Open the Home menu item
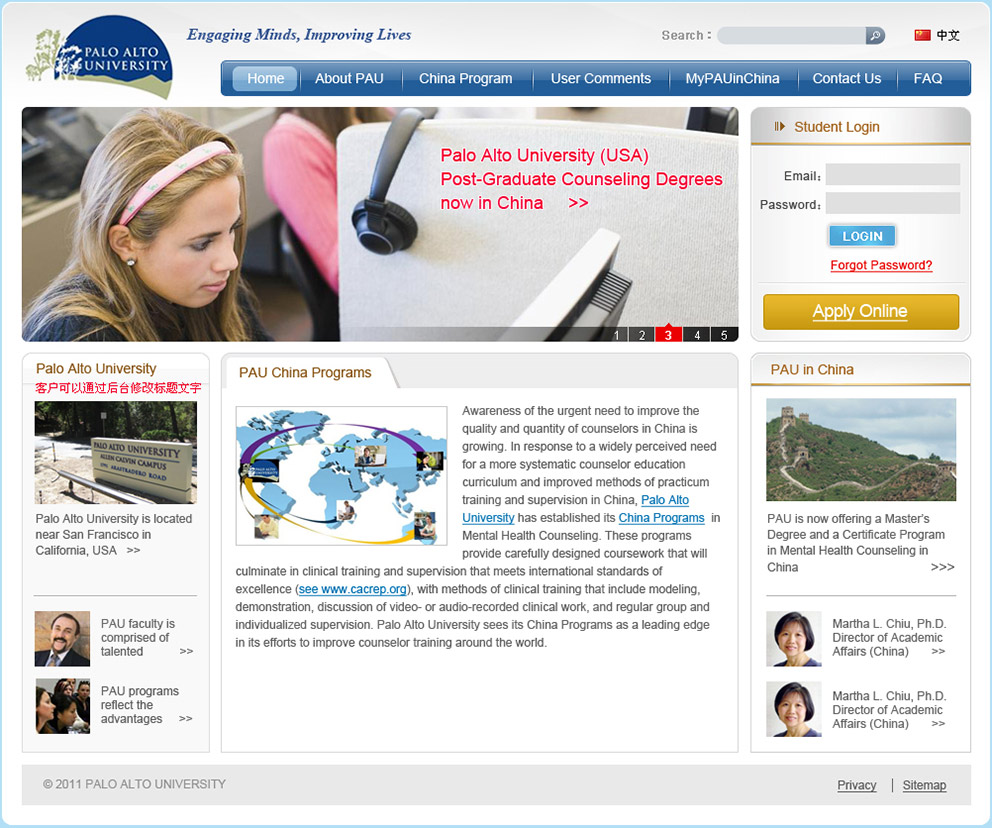Viewport: 992px width, 828px height. pos(265,78)
